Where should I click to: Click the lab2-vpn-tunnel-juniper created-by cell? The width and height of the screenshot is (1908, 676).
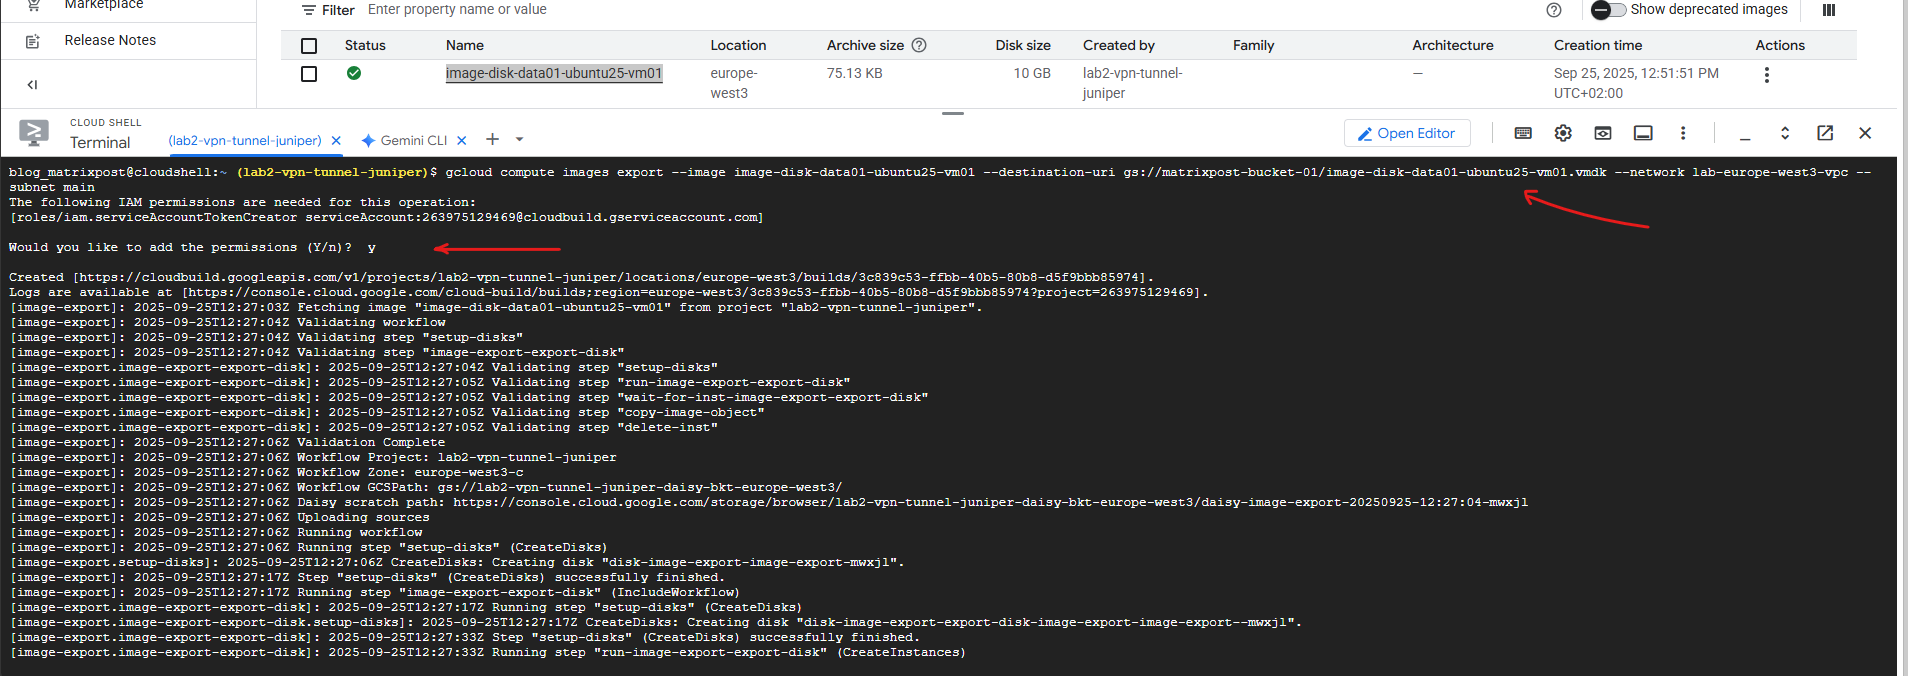click(1133, 83)
